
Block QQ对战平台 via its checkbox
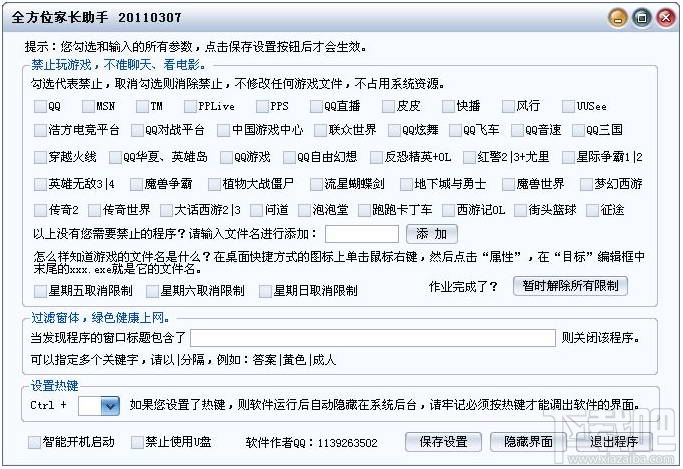click(137, 130)
